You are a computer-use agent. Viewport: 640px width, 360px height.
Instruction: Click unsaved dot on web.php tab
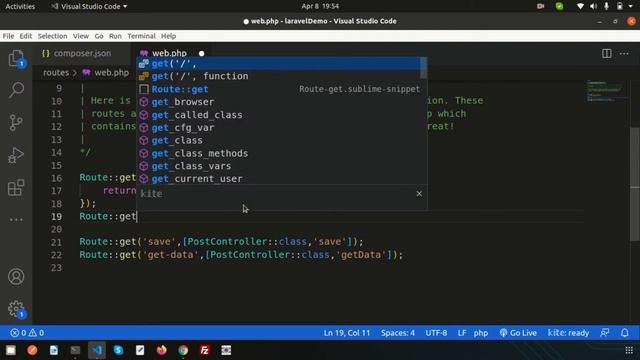(201, 53)
